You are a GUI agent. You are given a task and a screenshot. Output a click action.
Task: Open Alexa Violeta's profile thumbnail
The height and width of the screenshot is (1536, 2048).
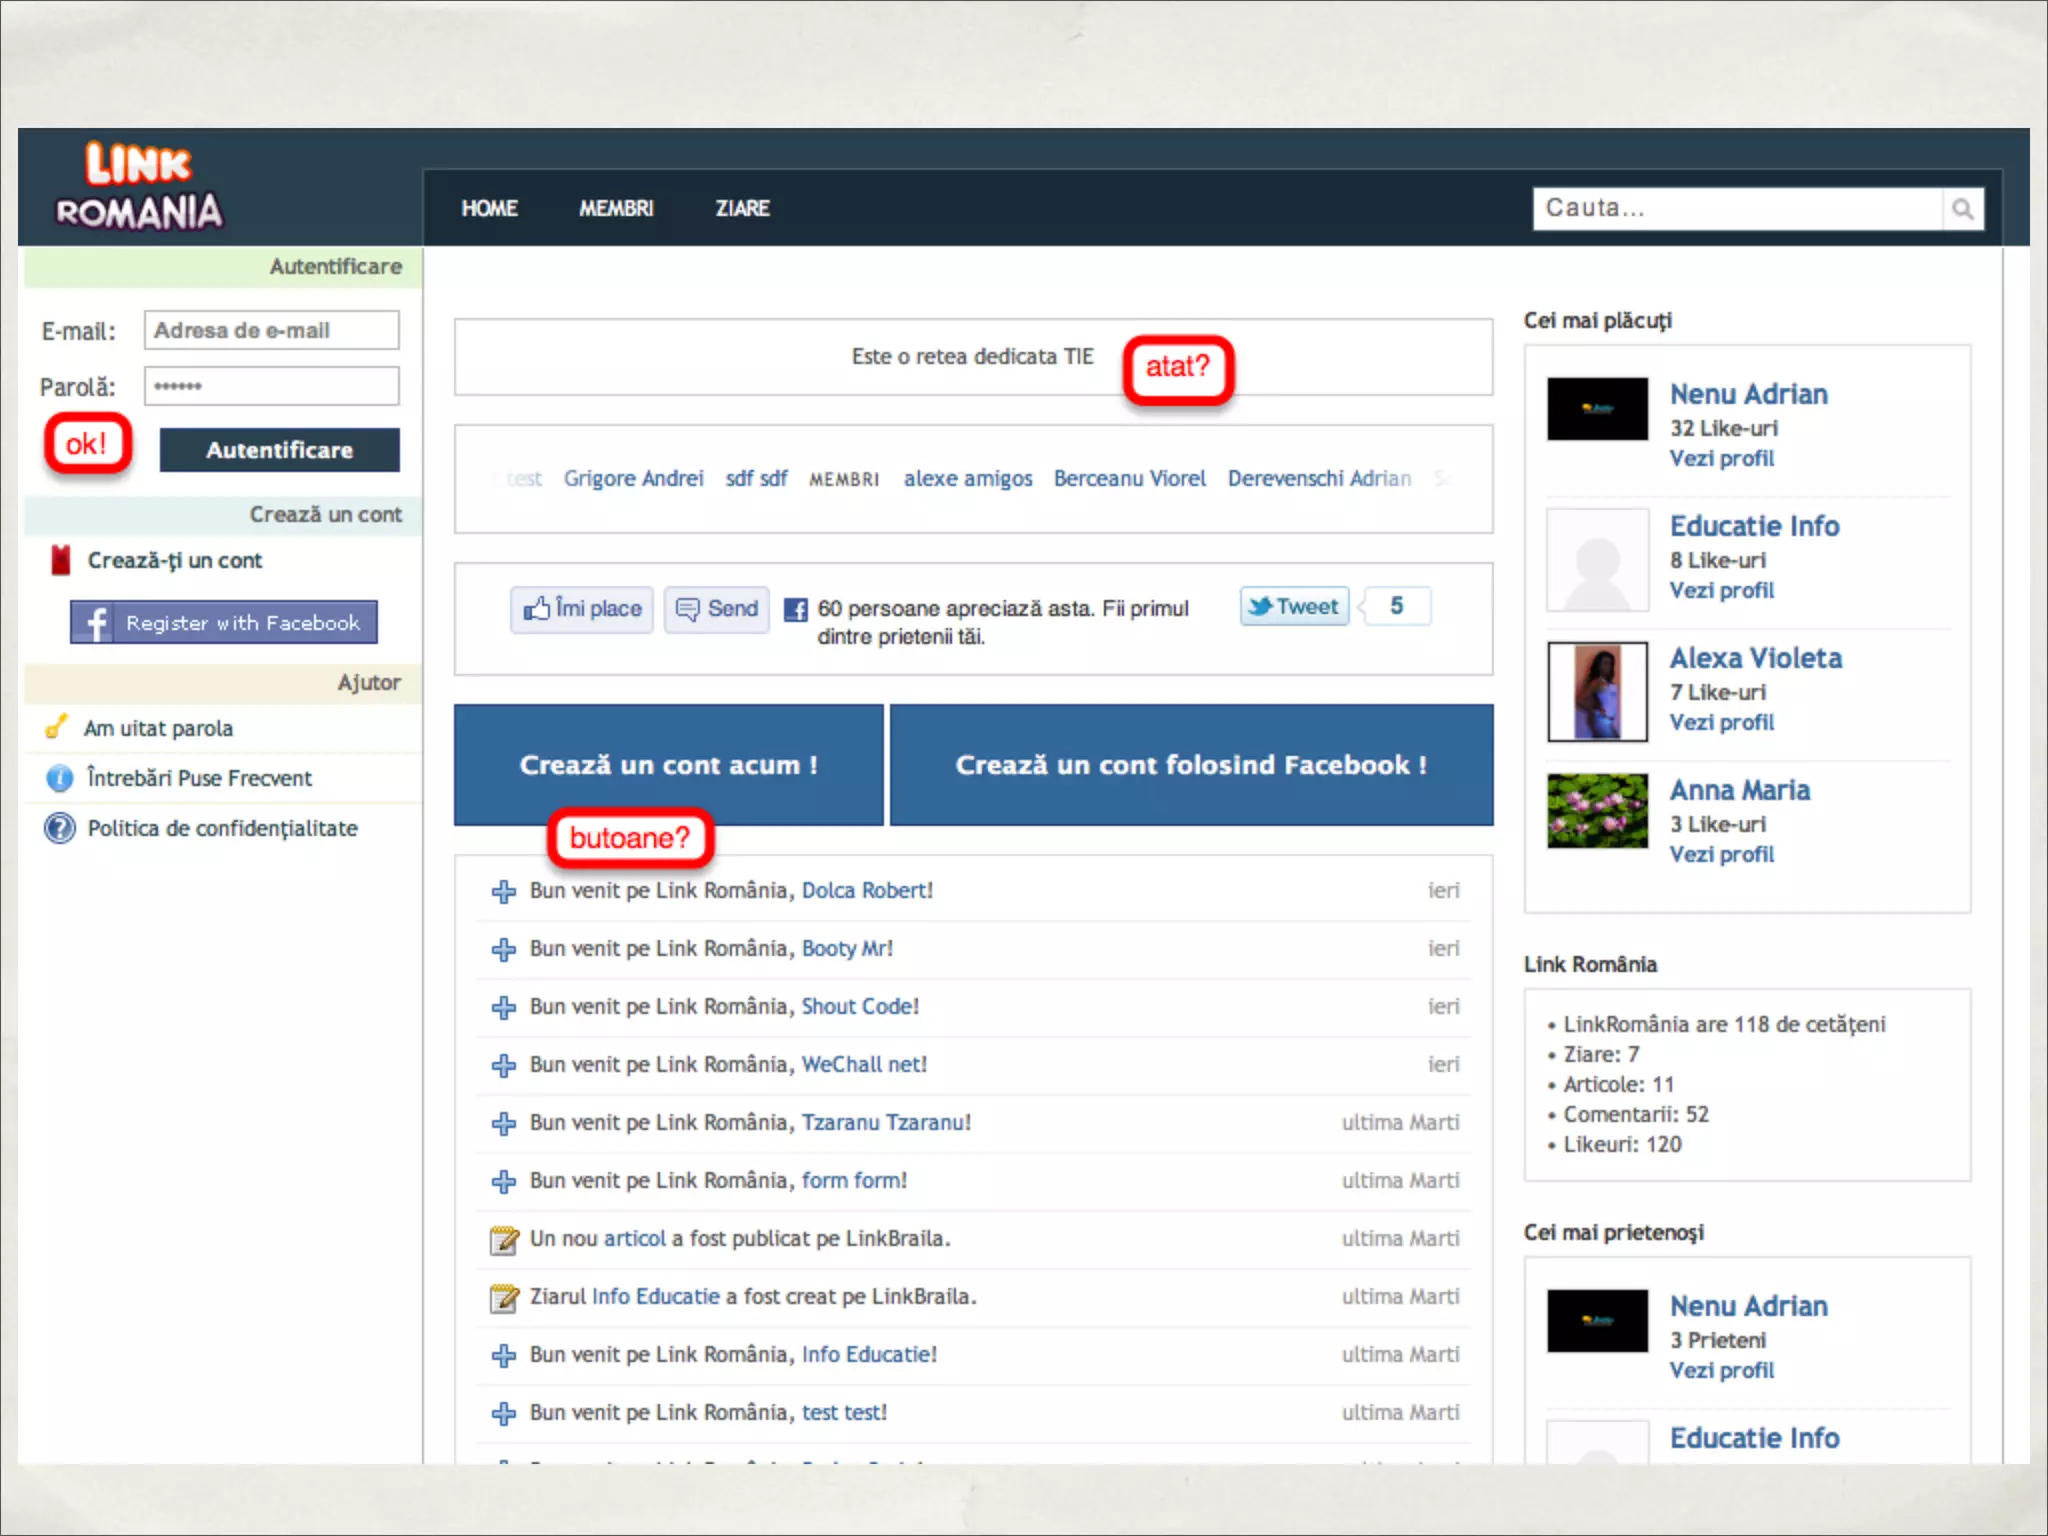[1597, 691]
